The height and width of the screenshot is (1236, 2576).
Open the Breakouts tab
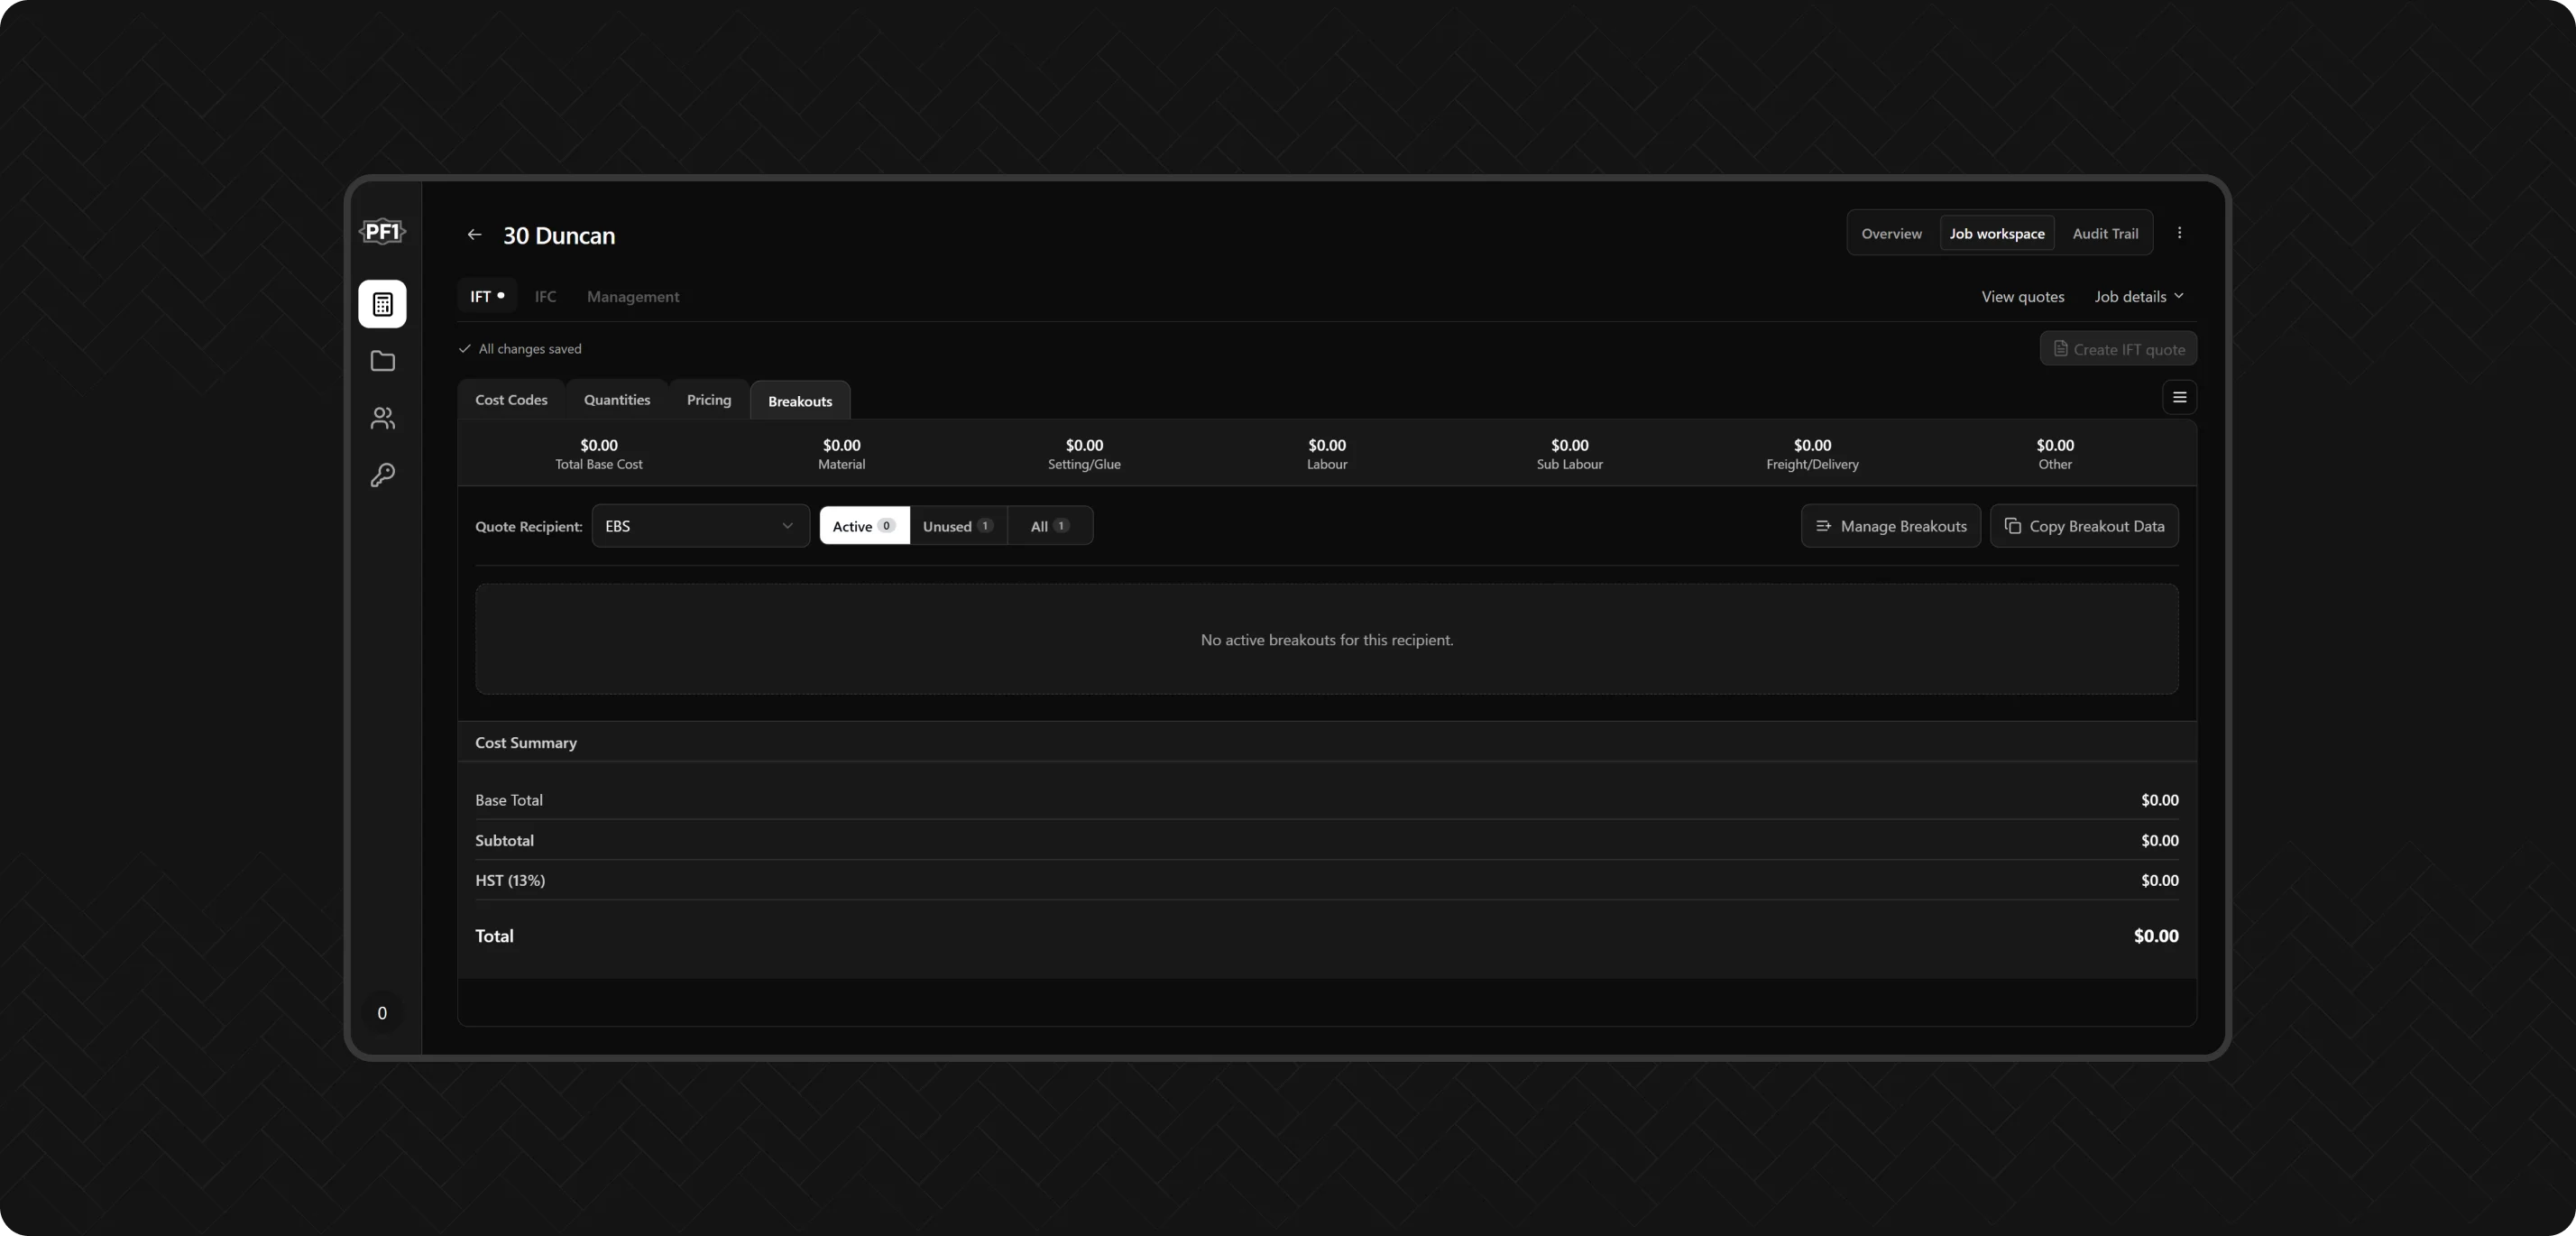click(x=800, y=401)
